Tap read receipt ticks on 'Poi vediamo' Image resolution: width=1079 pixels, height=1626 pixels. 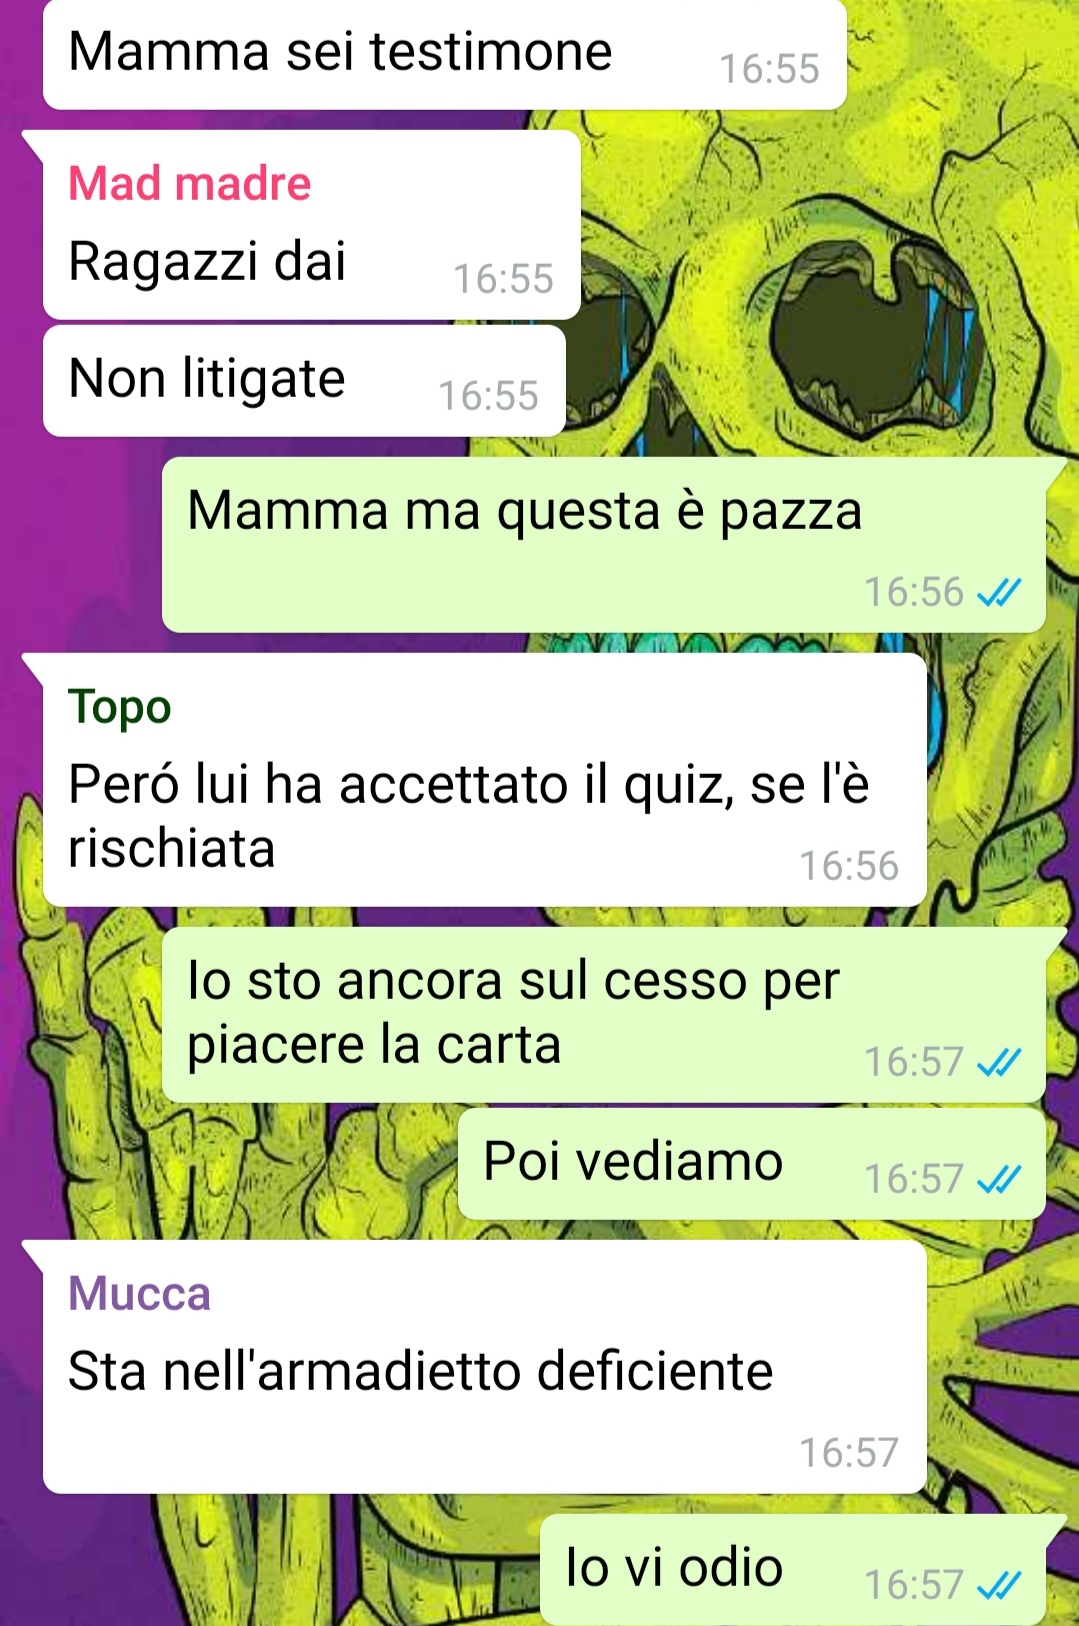click(998, 1179)
